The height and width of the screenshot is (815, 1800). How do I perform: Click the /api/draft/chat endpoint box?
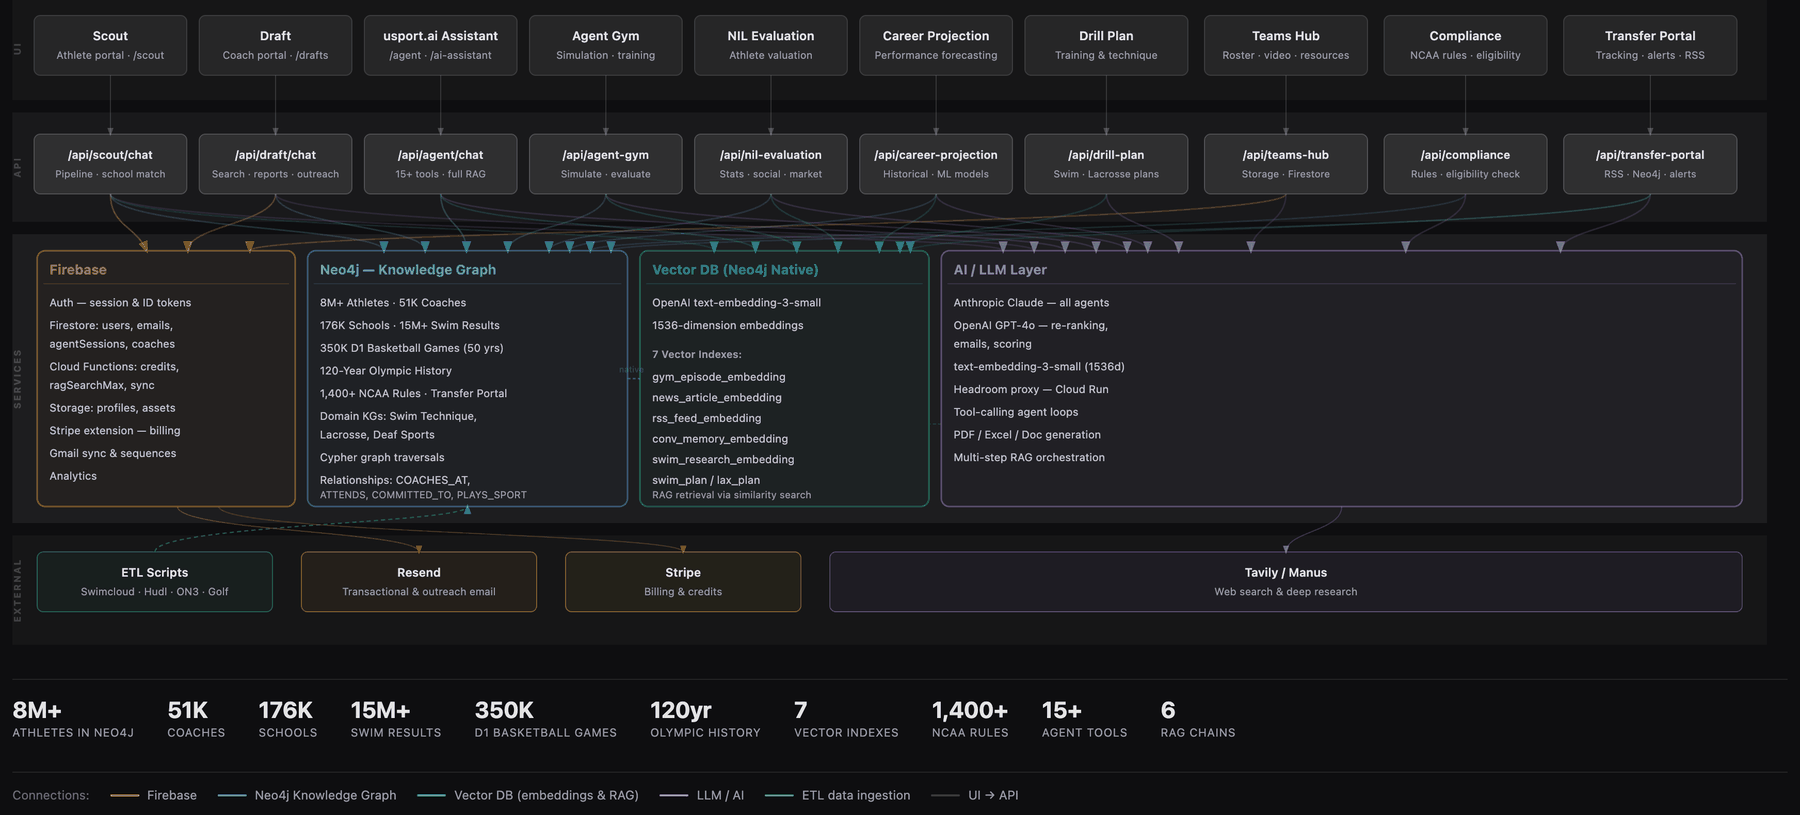(x=275, y=164)
